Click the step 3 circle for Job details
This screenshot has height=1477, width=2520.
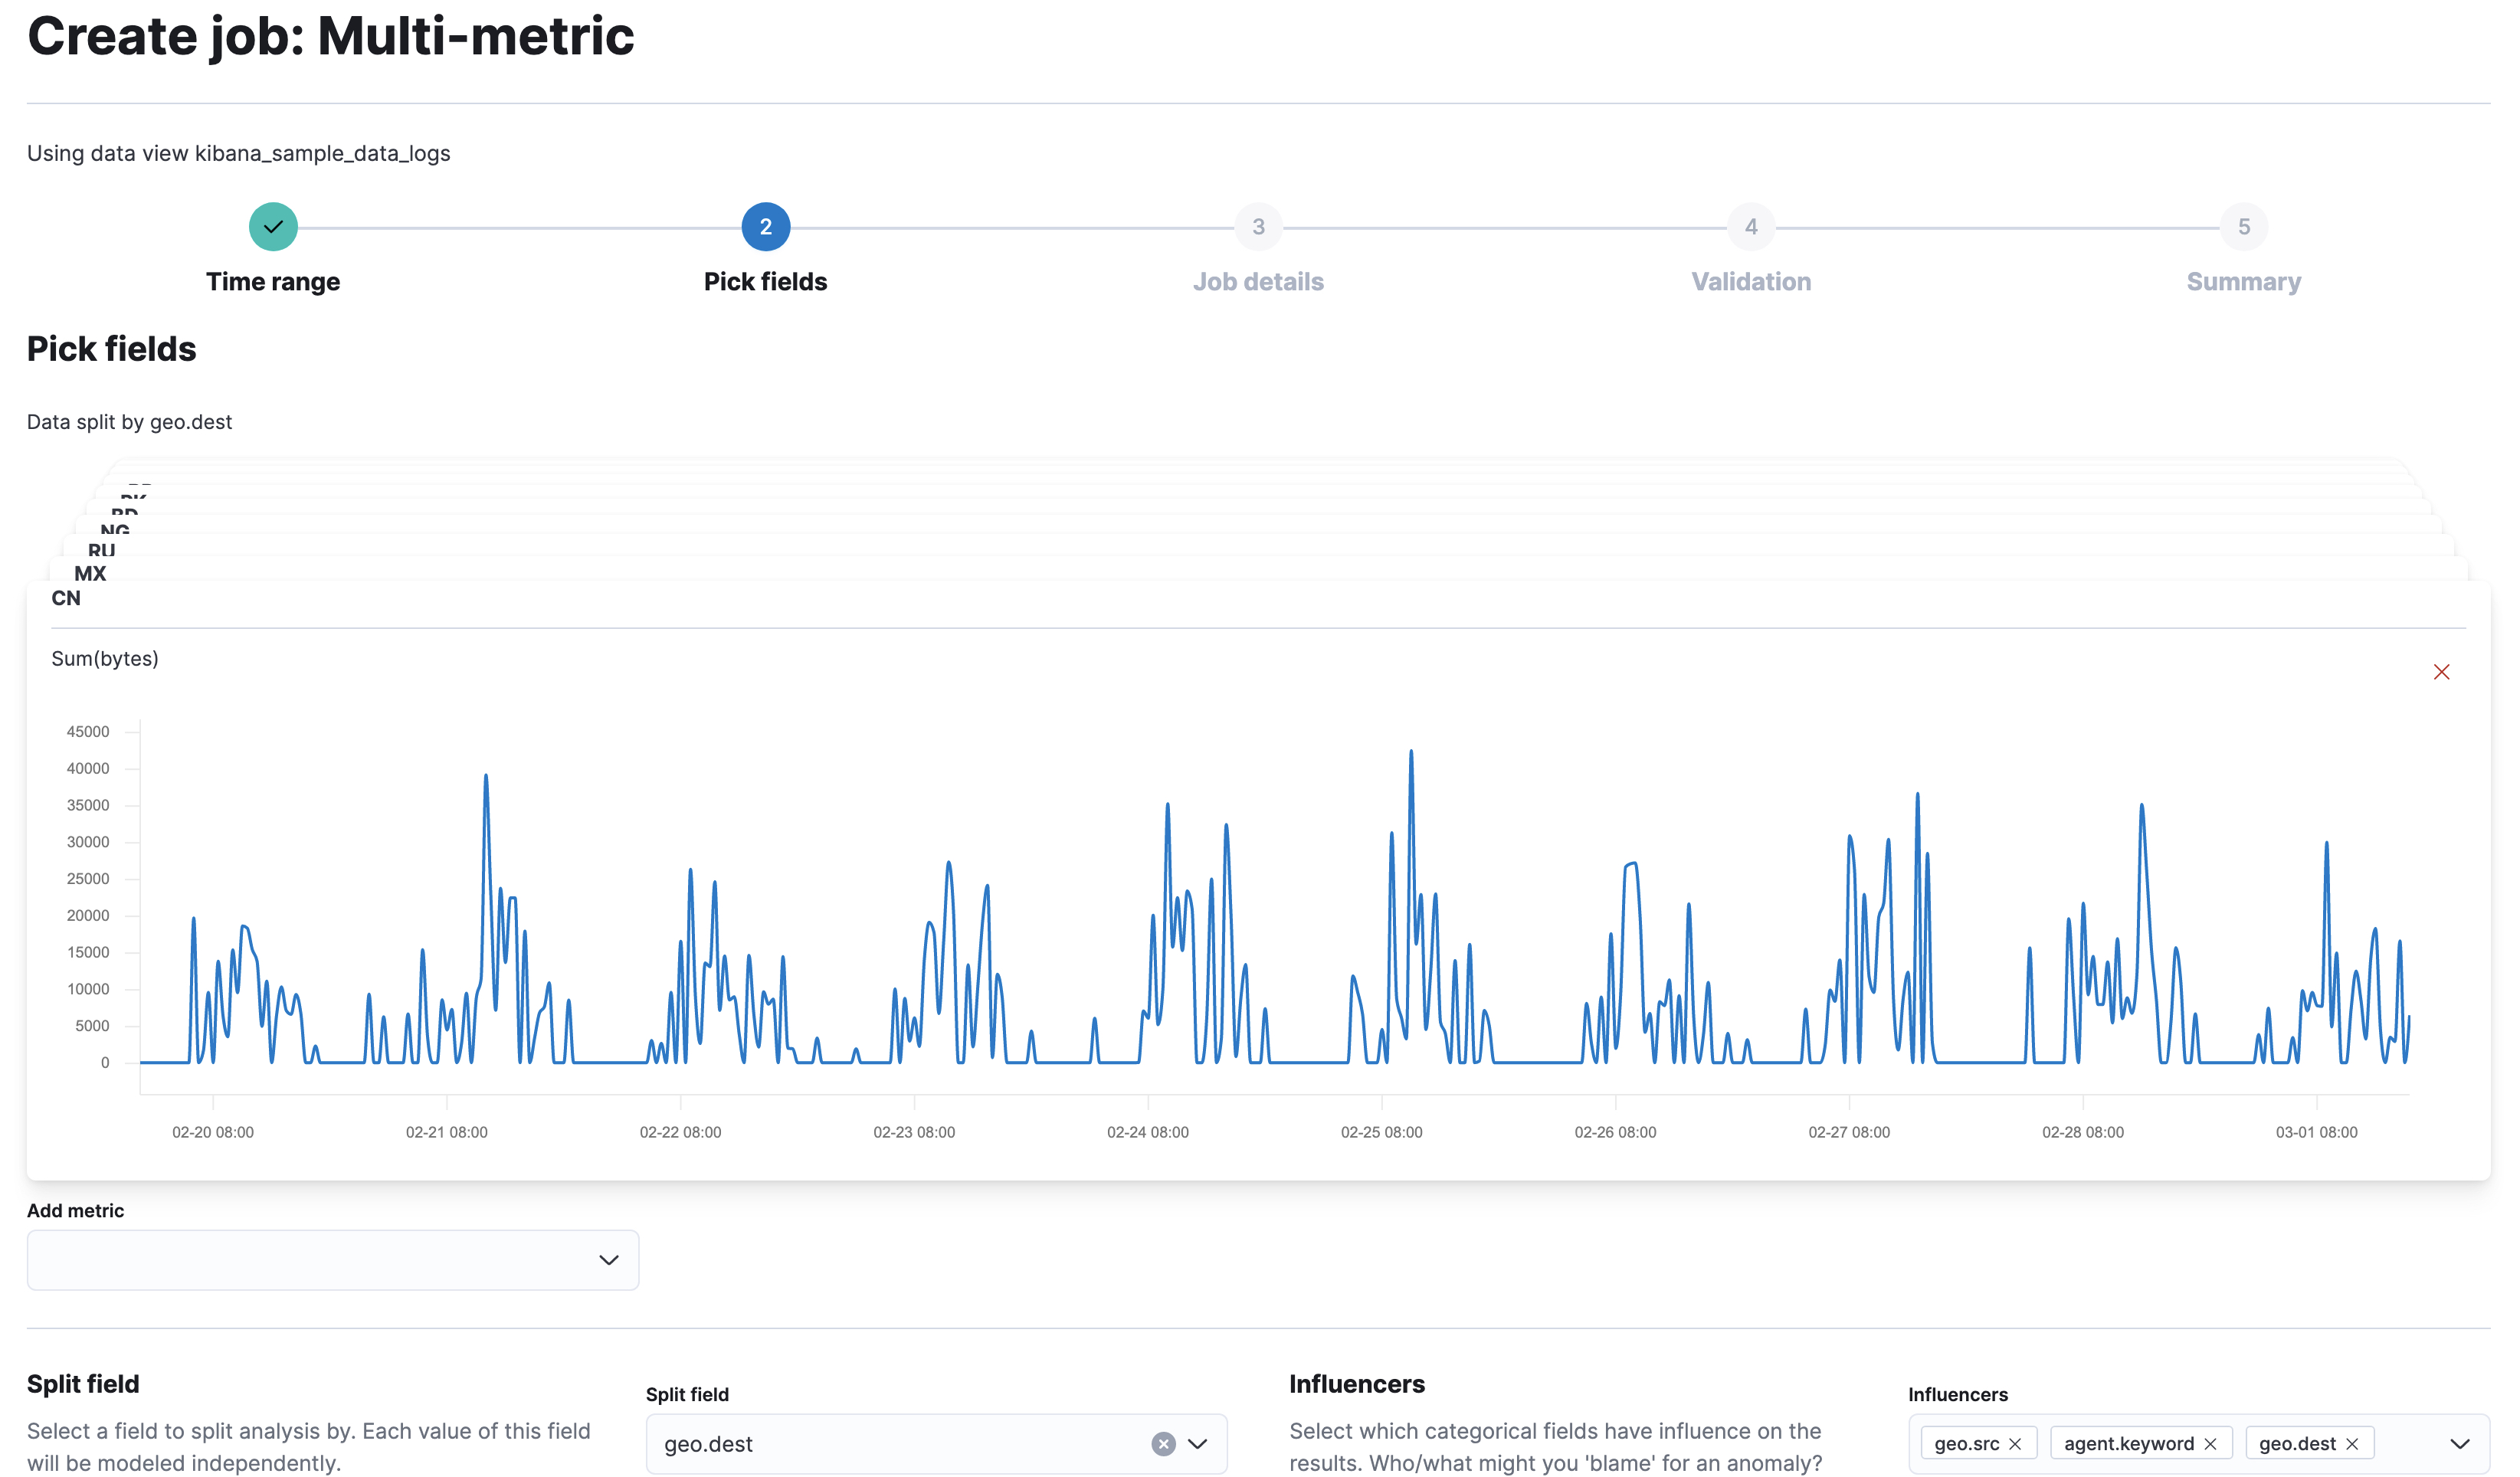(x=1259, y=226)
